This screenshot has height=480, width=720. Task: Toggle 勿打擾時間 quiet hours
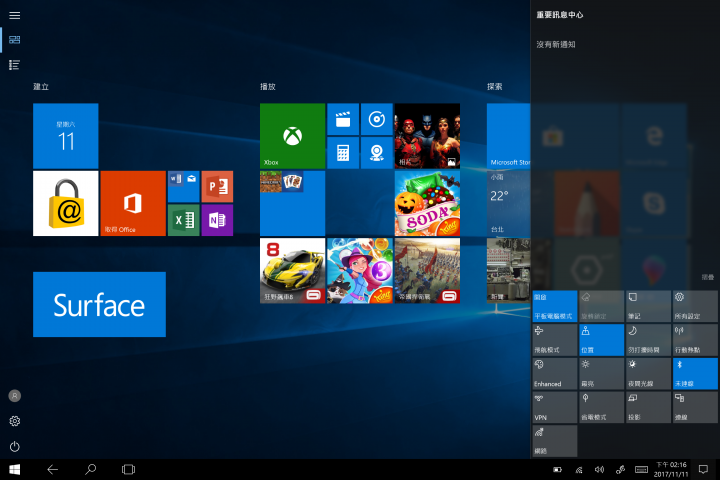(x=648, y=340)
